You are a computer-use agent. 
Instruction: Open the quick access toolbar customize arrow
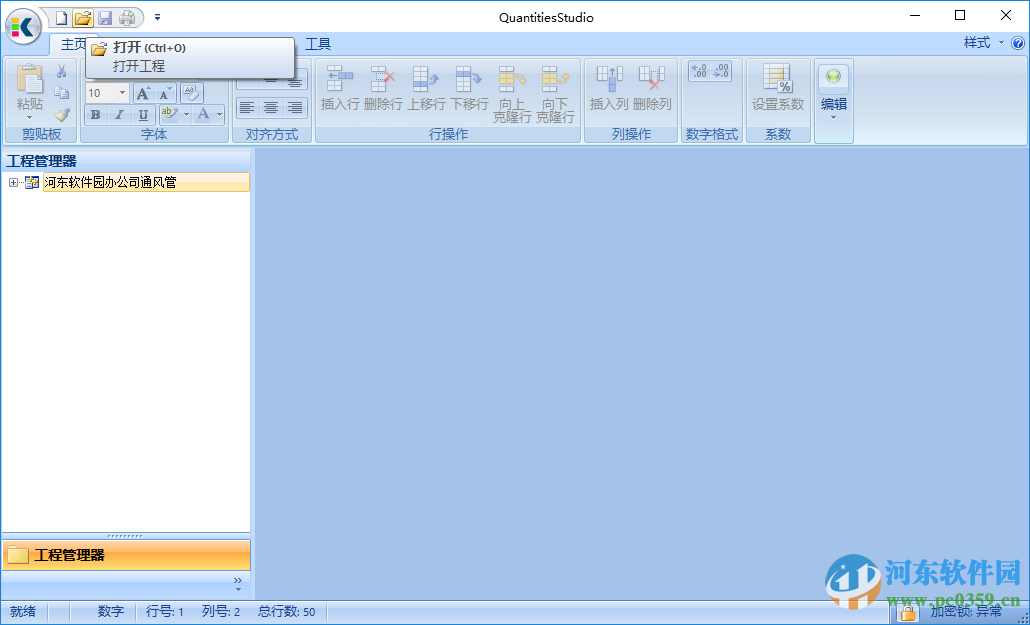point(157,17)
